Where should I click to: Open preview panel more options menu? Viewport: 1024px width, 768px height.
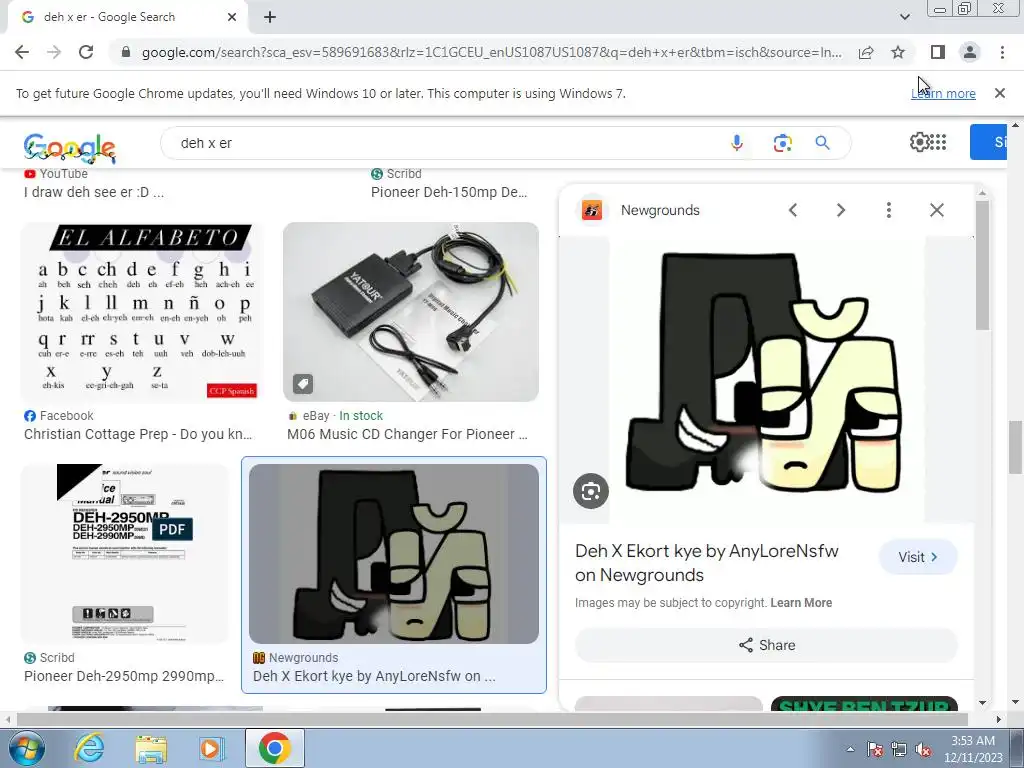point(888,210)
